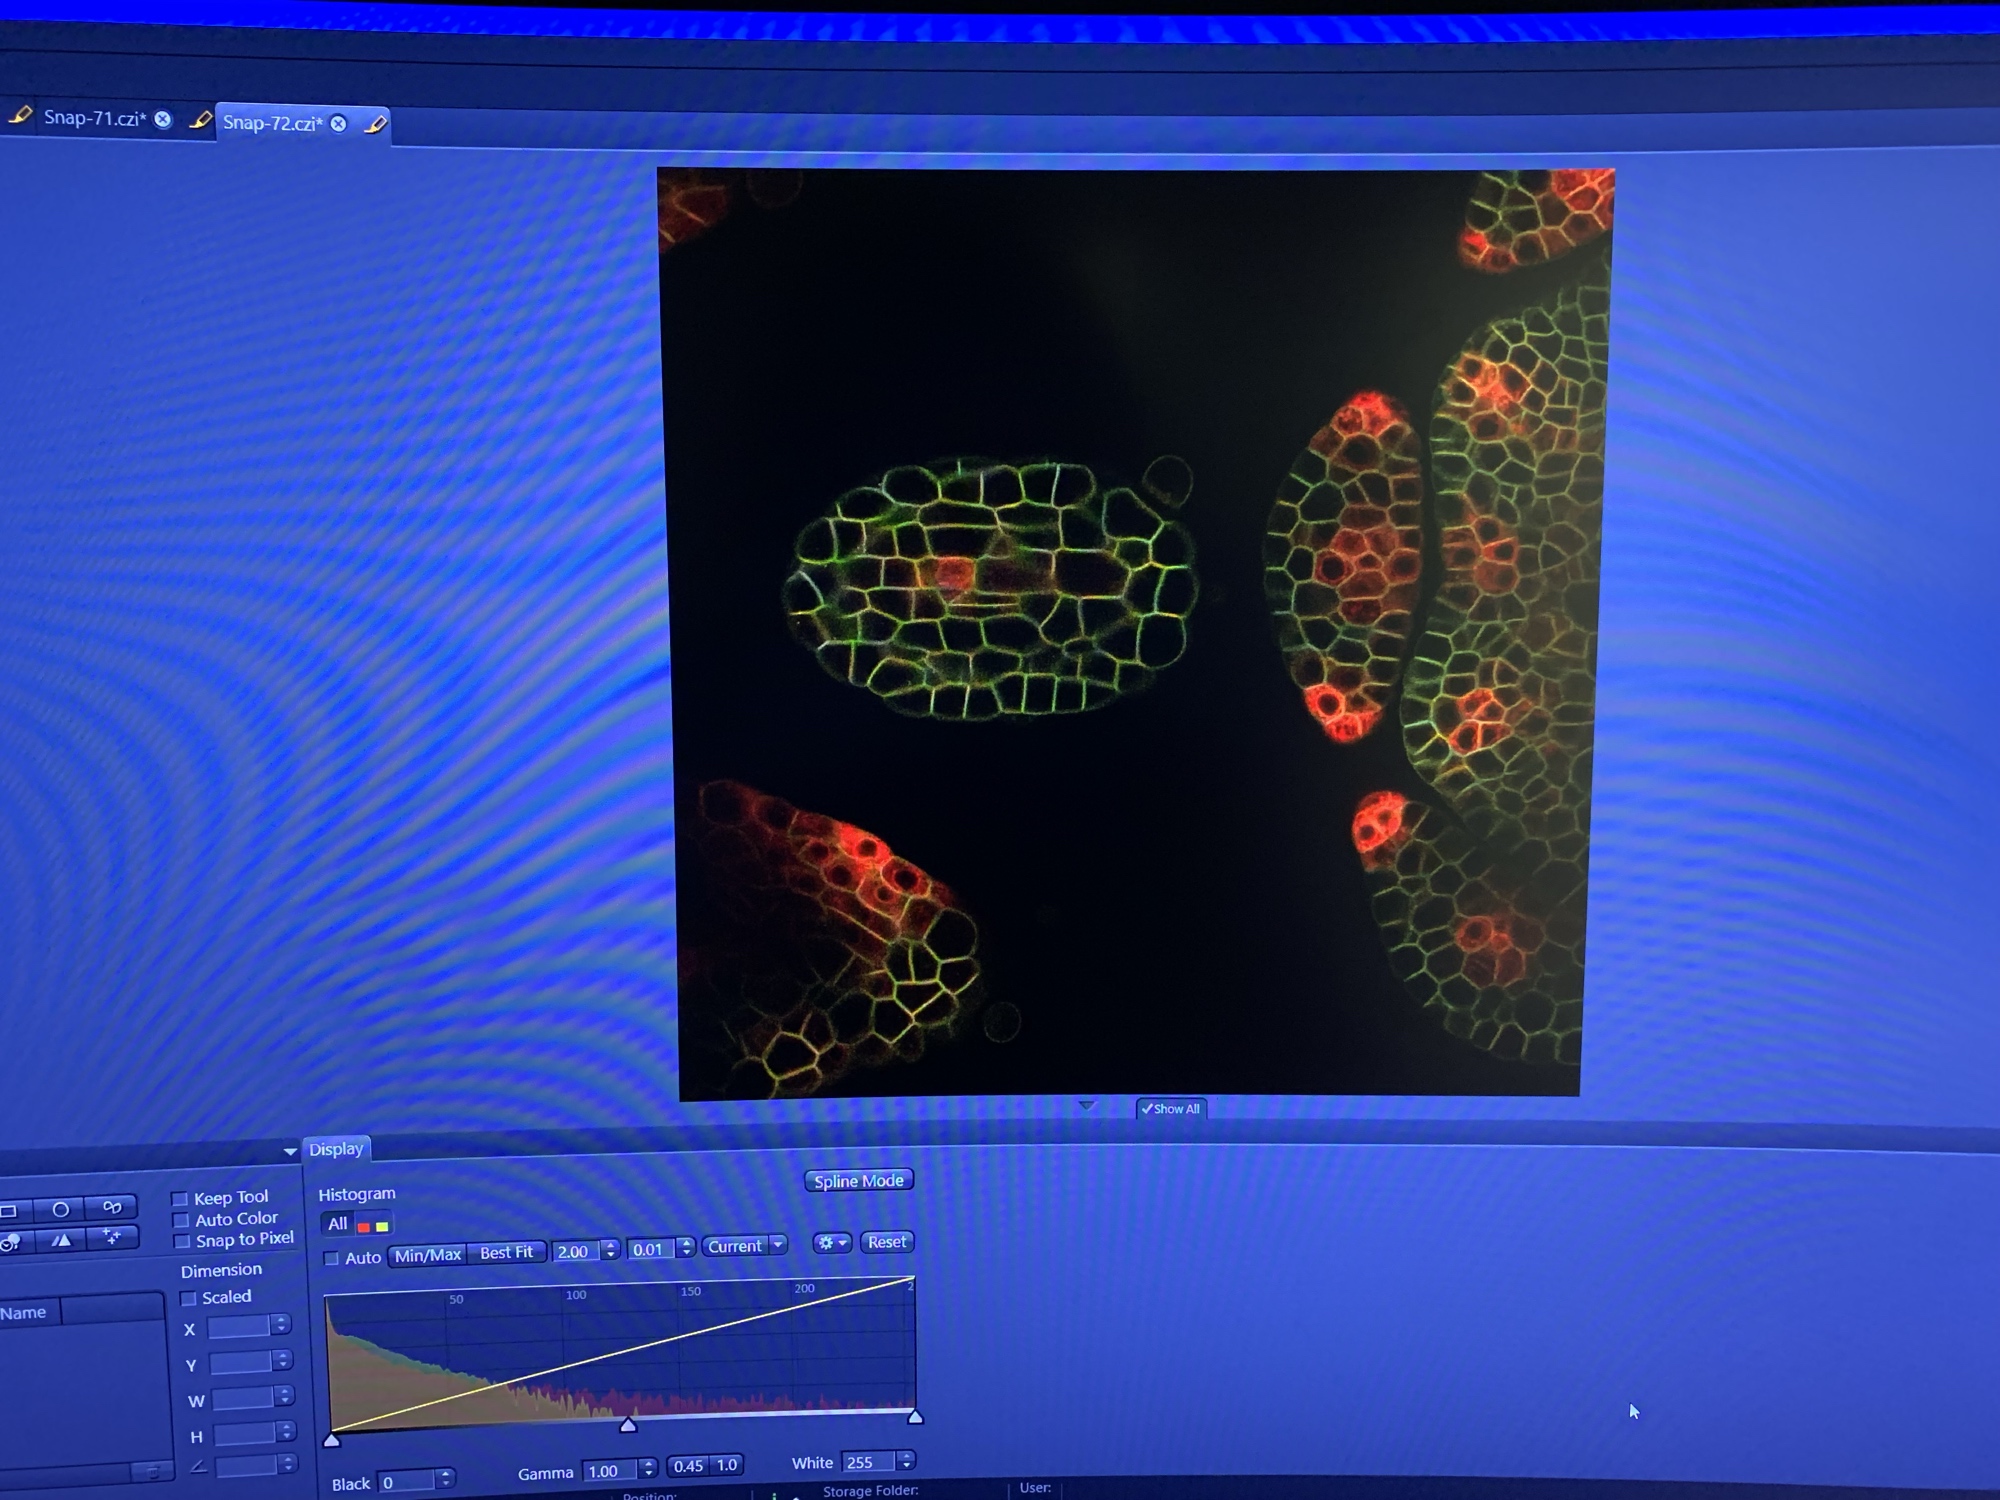The height and width of the screenshot is (1500, 2000).
Task: Select the freehand loop contour tool
Action: [x=111, y=1208]
